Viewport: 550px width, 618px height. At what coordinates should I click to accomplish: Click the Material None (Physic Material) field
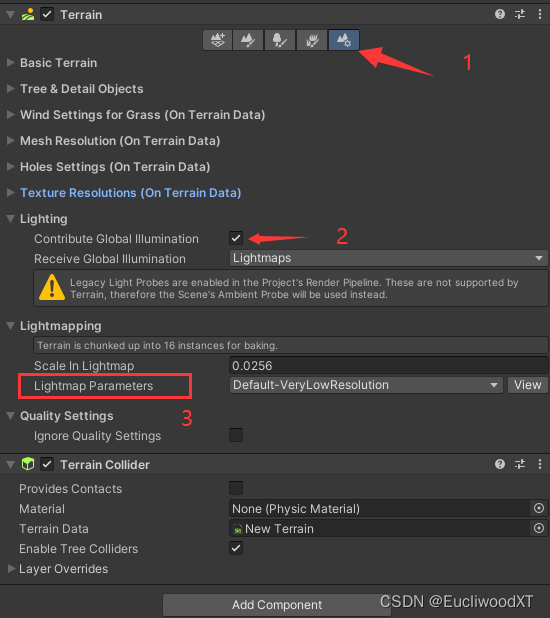pyautogui.click(x=379, y=508)
